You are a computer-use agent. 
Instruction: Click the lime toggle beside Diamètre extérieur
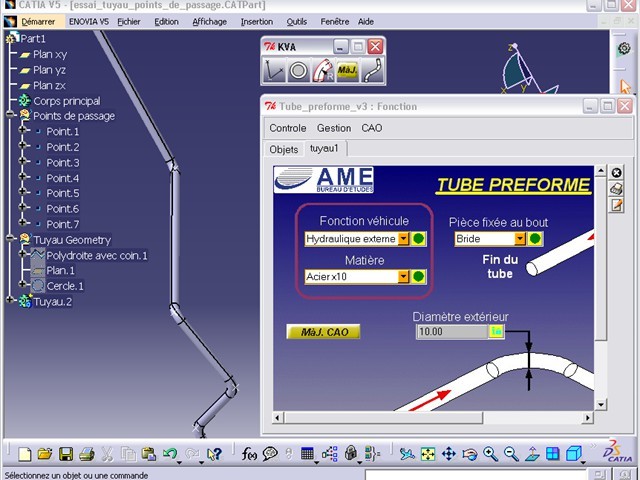point(496,331)
